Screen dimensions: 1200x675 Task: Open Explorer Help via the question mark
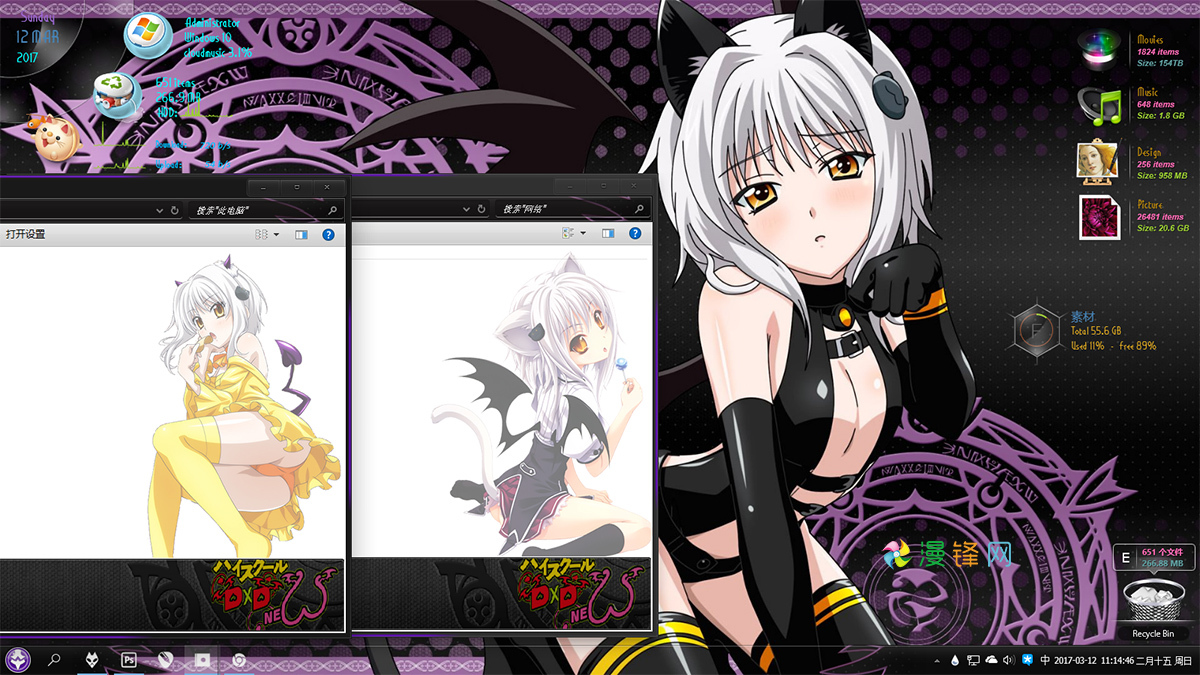328,232
